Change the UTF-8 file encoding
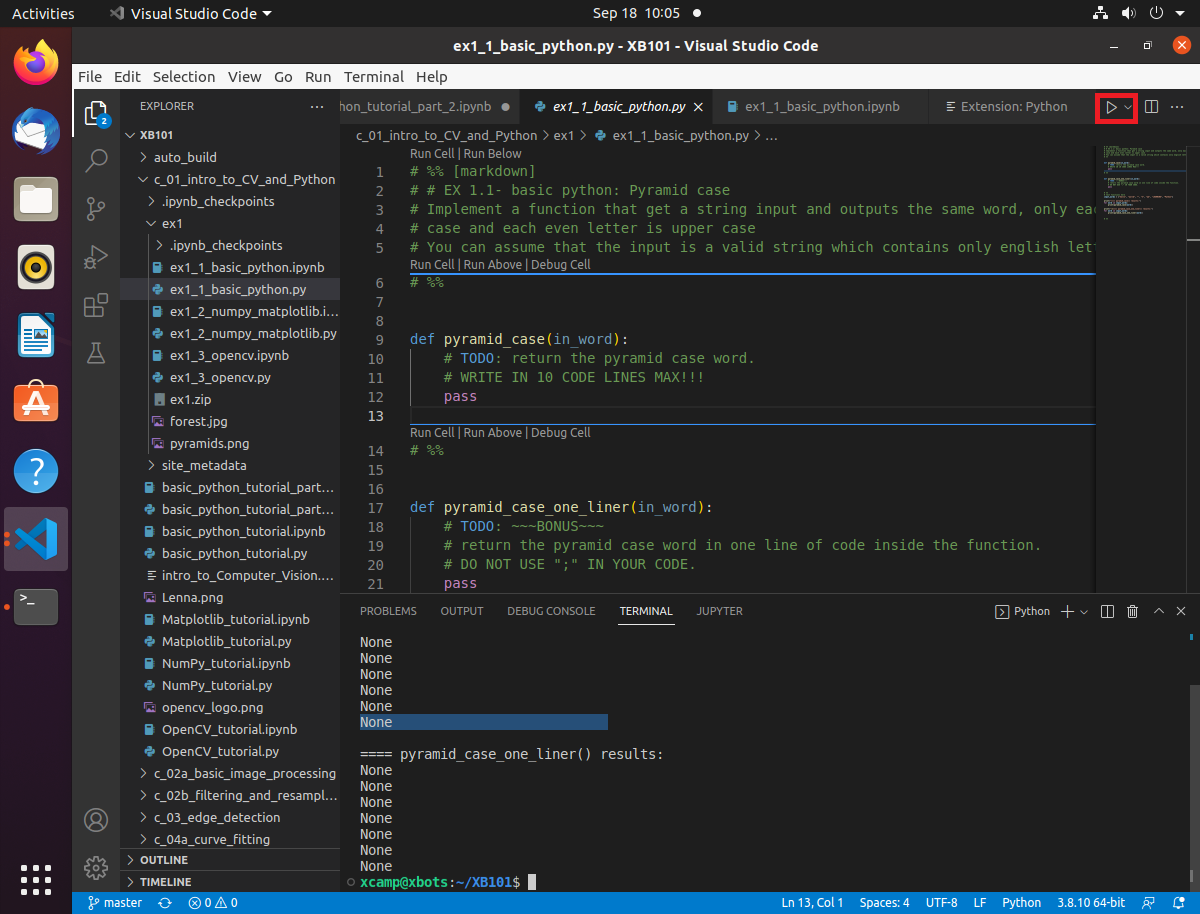The image size is (1200, 914). (941, 902)
